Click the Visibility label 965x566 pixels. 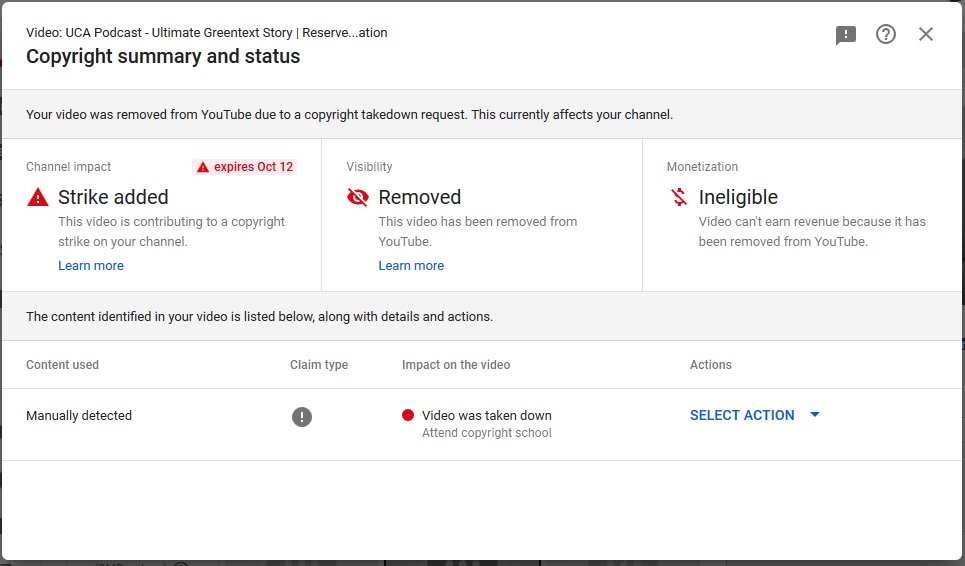click(369, 167)
